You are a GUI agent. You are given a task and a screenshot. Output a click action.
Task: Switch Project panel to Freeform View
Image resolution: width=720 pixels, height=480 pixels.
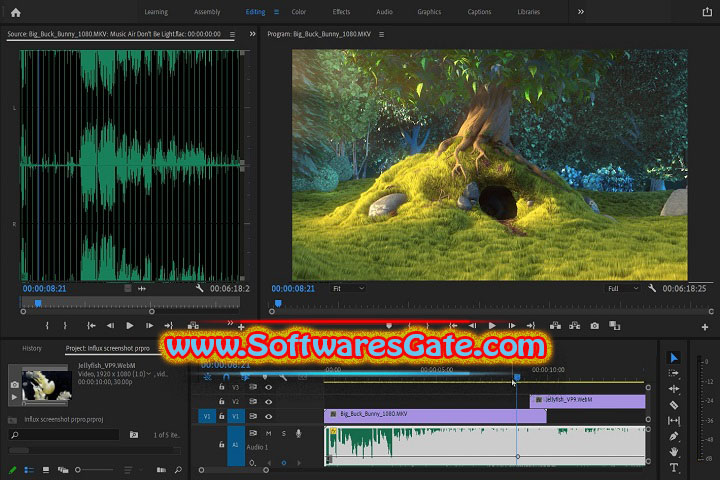63,469
